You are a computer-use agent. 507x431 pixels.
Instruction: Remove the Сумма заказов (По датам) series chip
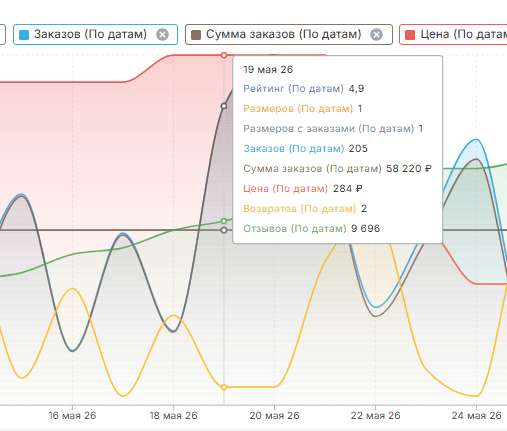click(x=376, y=34)
